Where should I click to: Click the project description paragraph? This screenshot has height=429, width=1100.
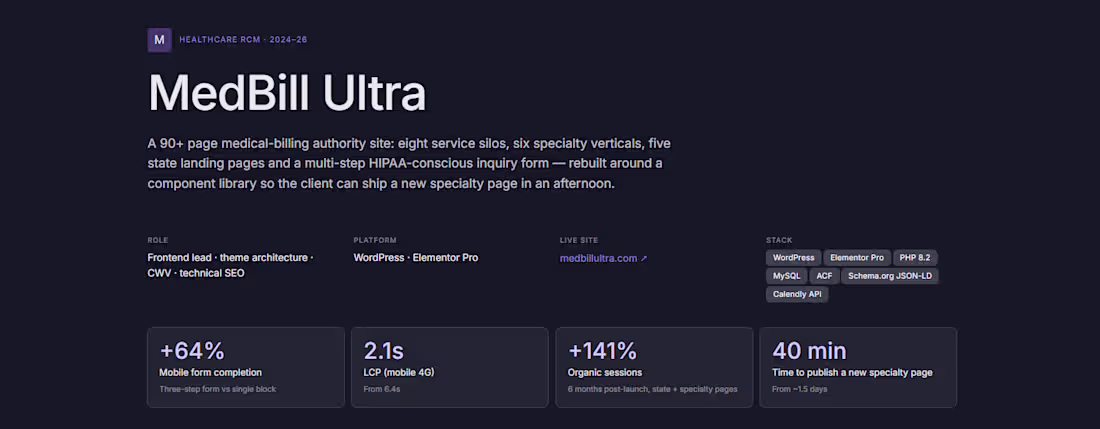click(410, 164)
